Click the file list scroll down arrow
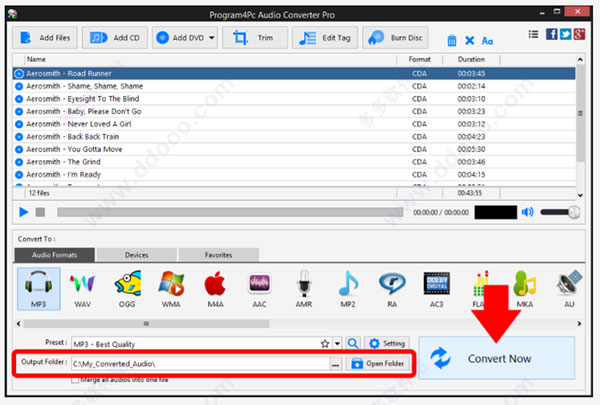600x405 pixels. tap(580, 195)
